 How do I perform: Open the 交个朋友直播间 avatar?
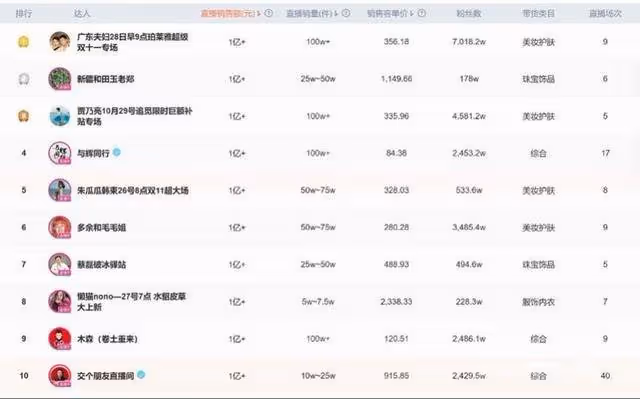pos(60,376)
